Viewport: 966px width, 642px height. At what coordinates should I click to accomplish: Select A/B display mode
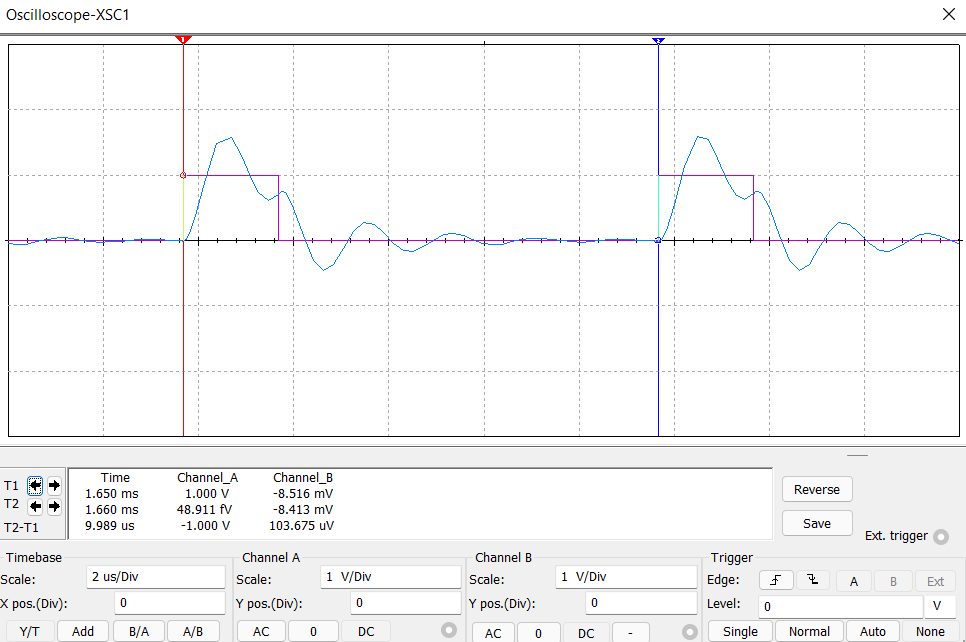click(193, 632)
